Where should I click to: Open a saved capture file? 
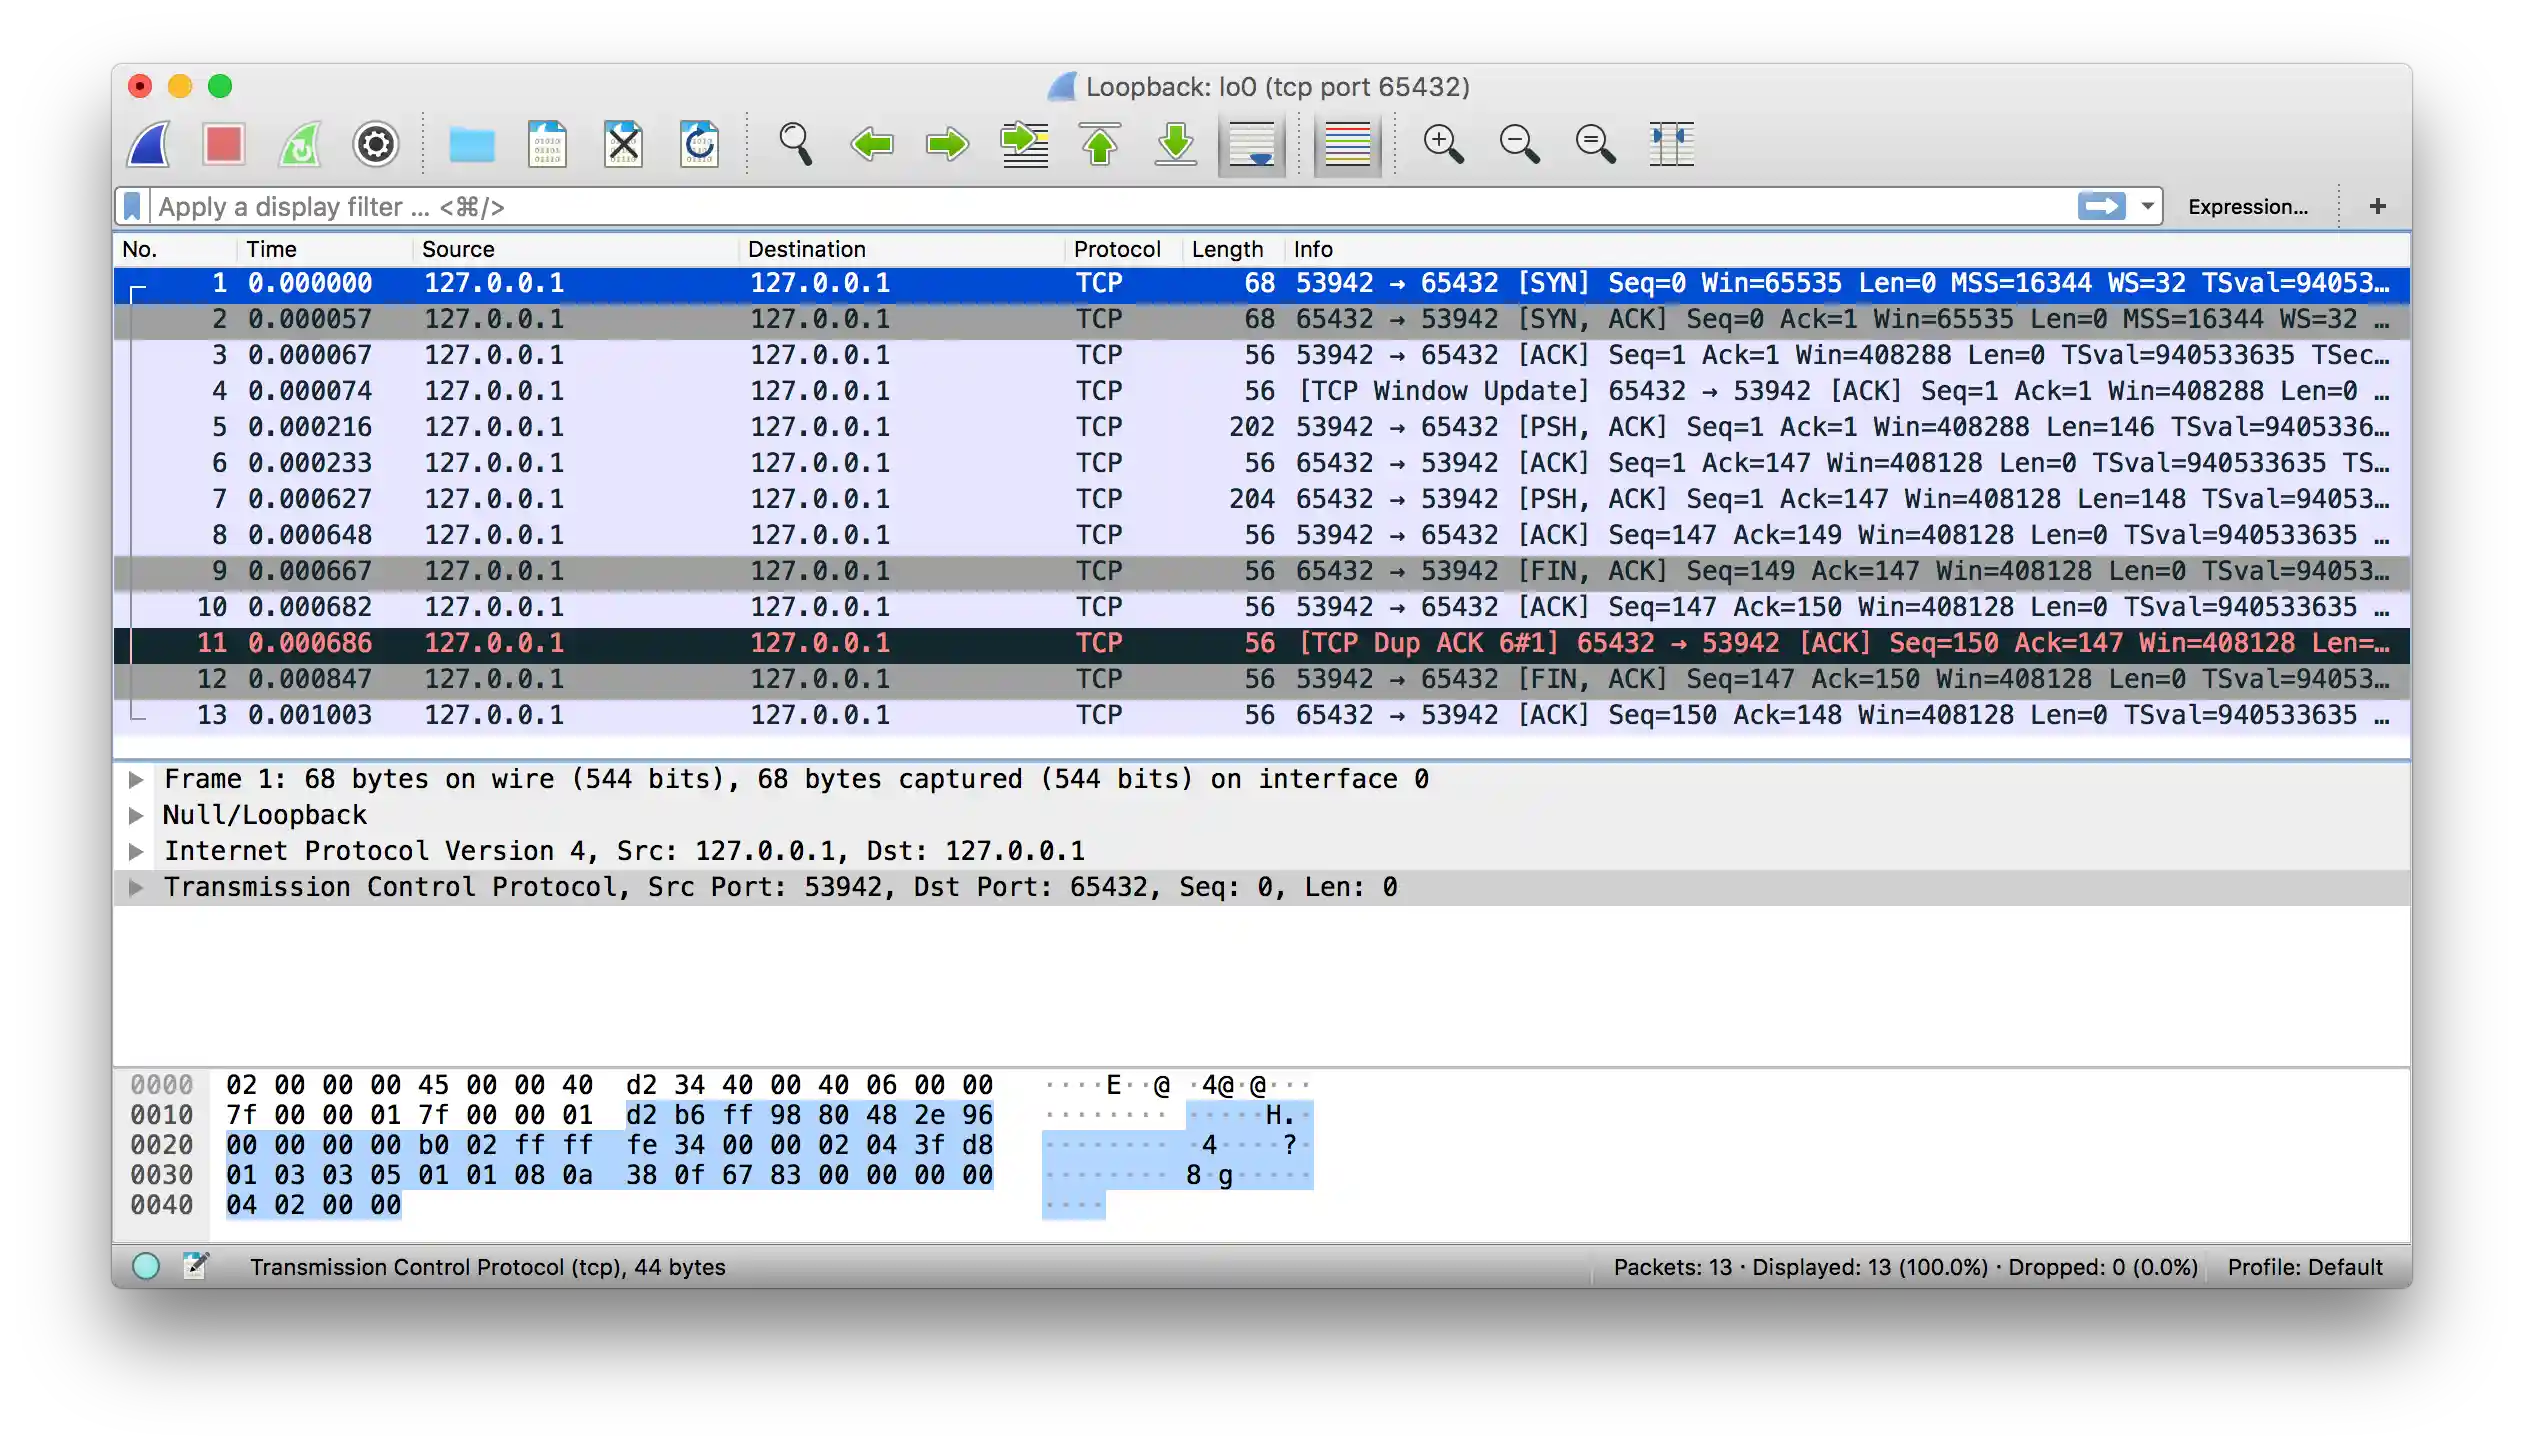coord(472,145)
